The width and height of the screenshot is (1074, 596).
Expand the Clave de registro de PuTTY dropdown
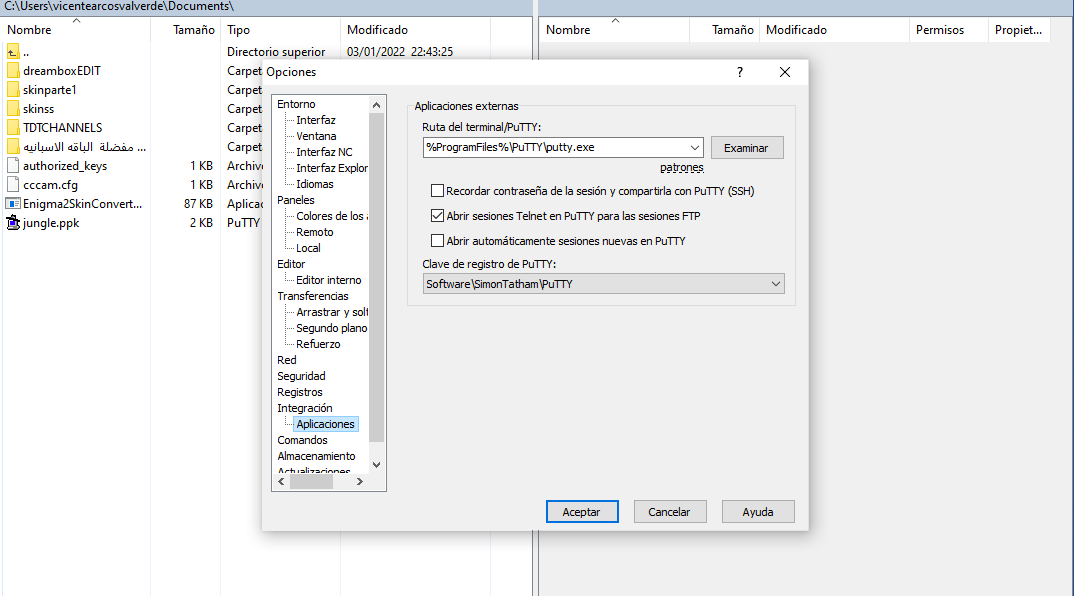(x=775, y=284)
